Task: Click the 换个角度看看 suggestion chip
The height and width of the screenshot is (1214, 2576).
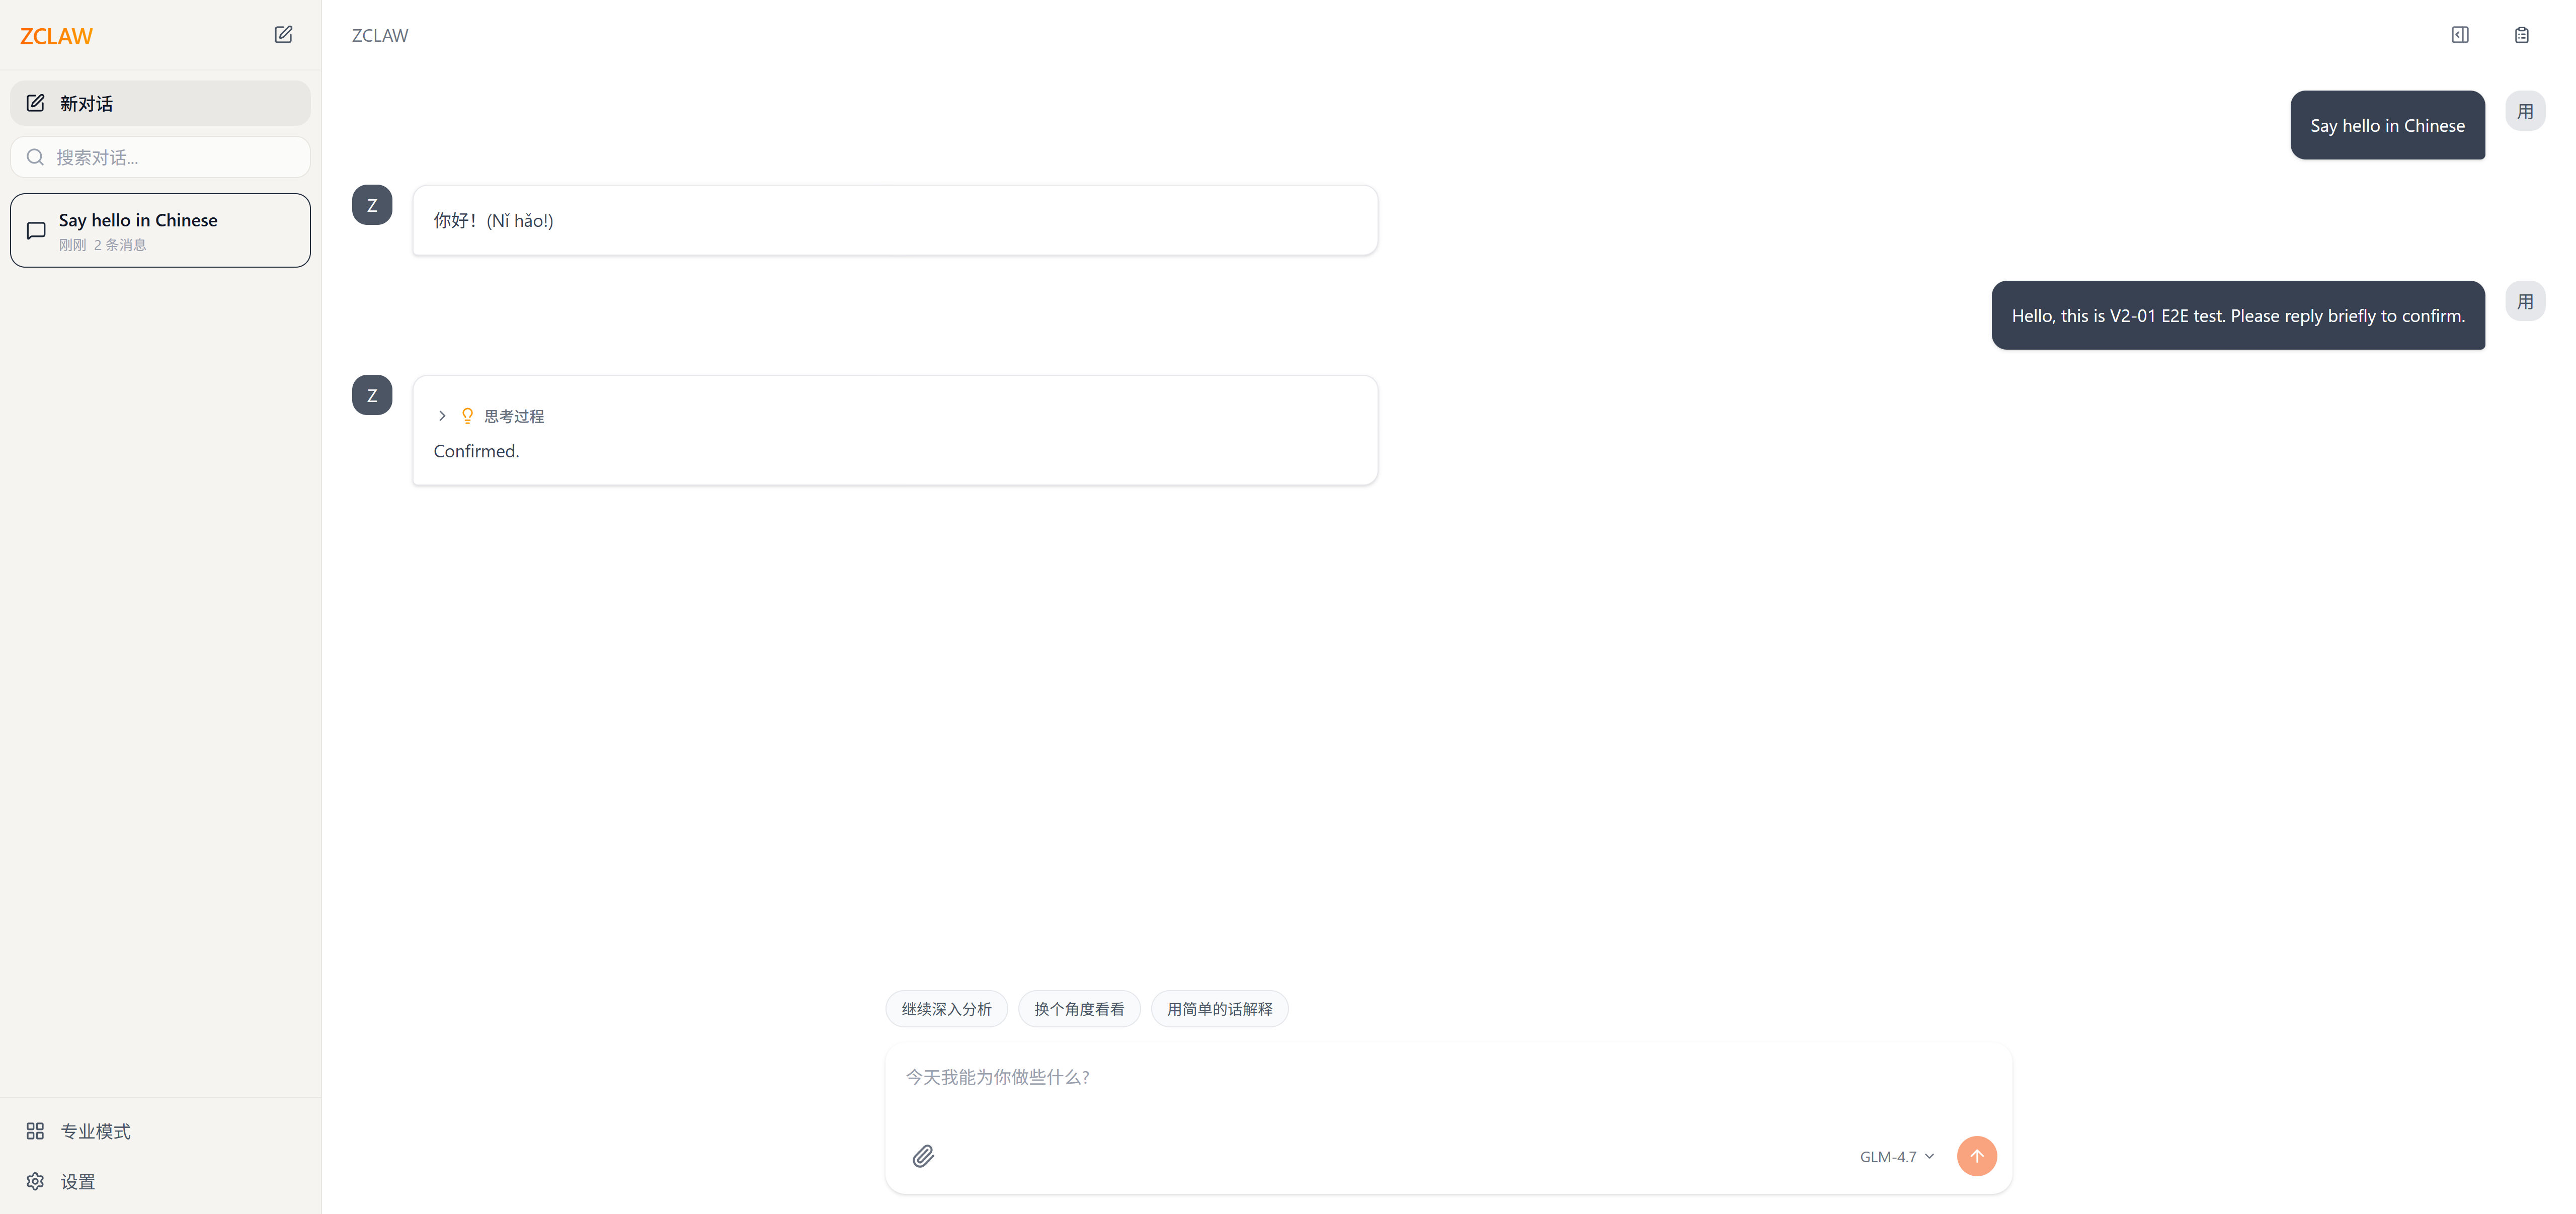Action: click(x=1078, y=1009)
